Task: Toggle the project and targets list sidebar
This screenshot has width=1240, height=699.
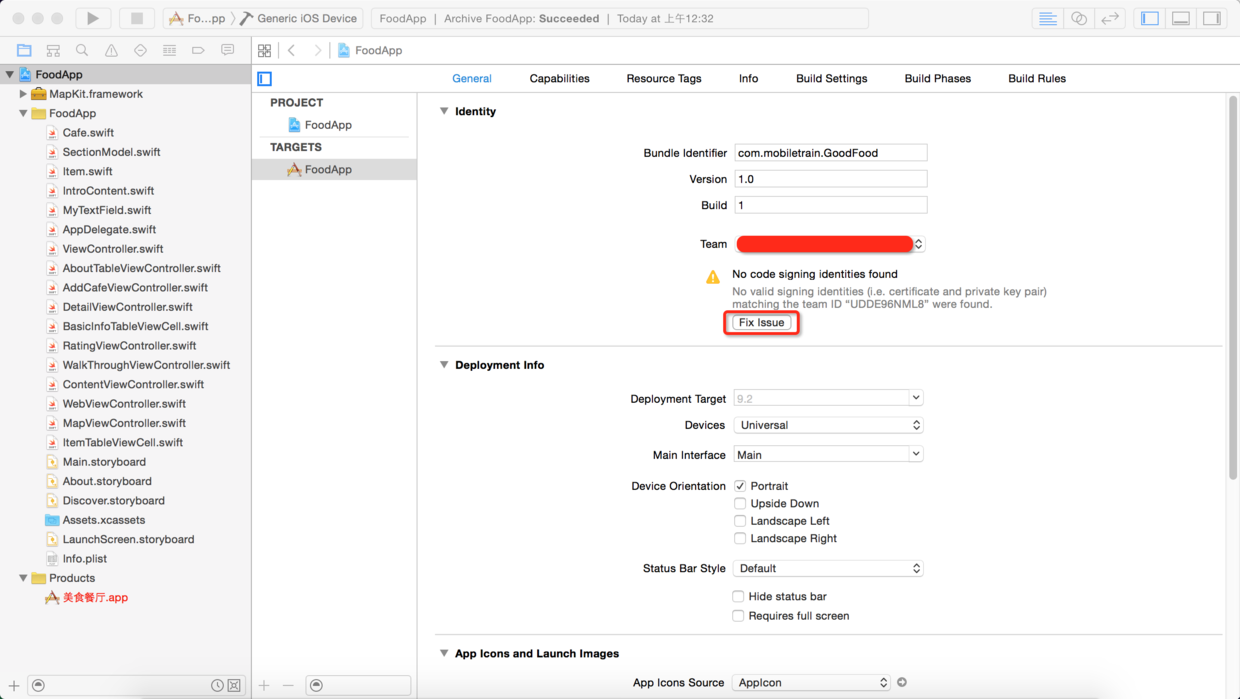Action: (x=265, y=79)
